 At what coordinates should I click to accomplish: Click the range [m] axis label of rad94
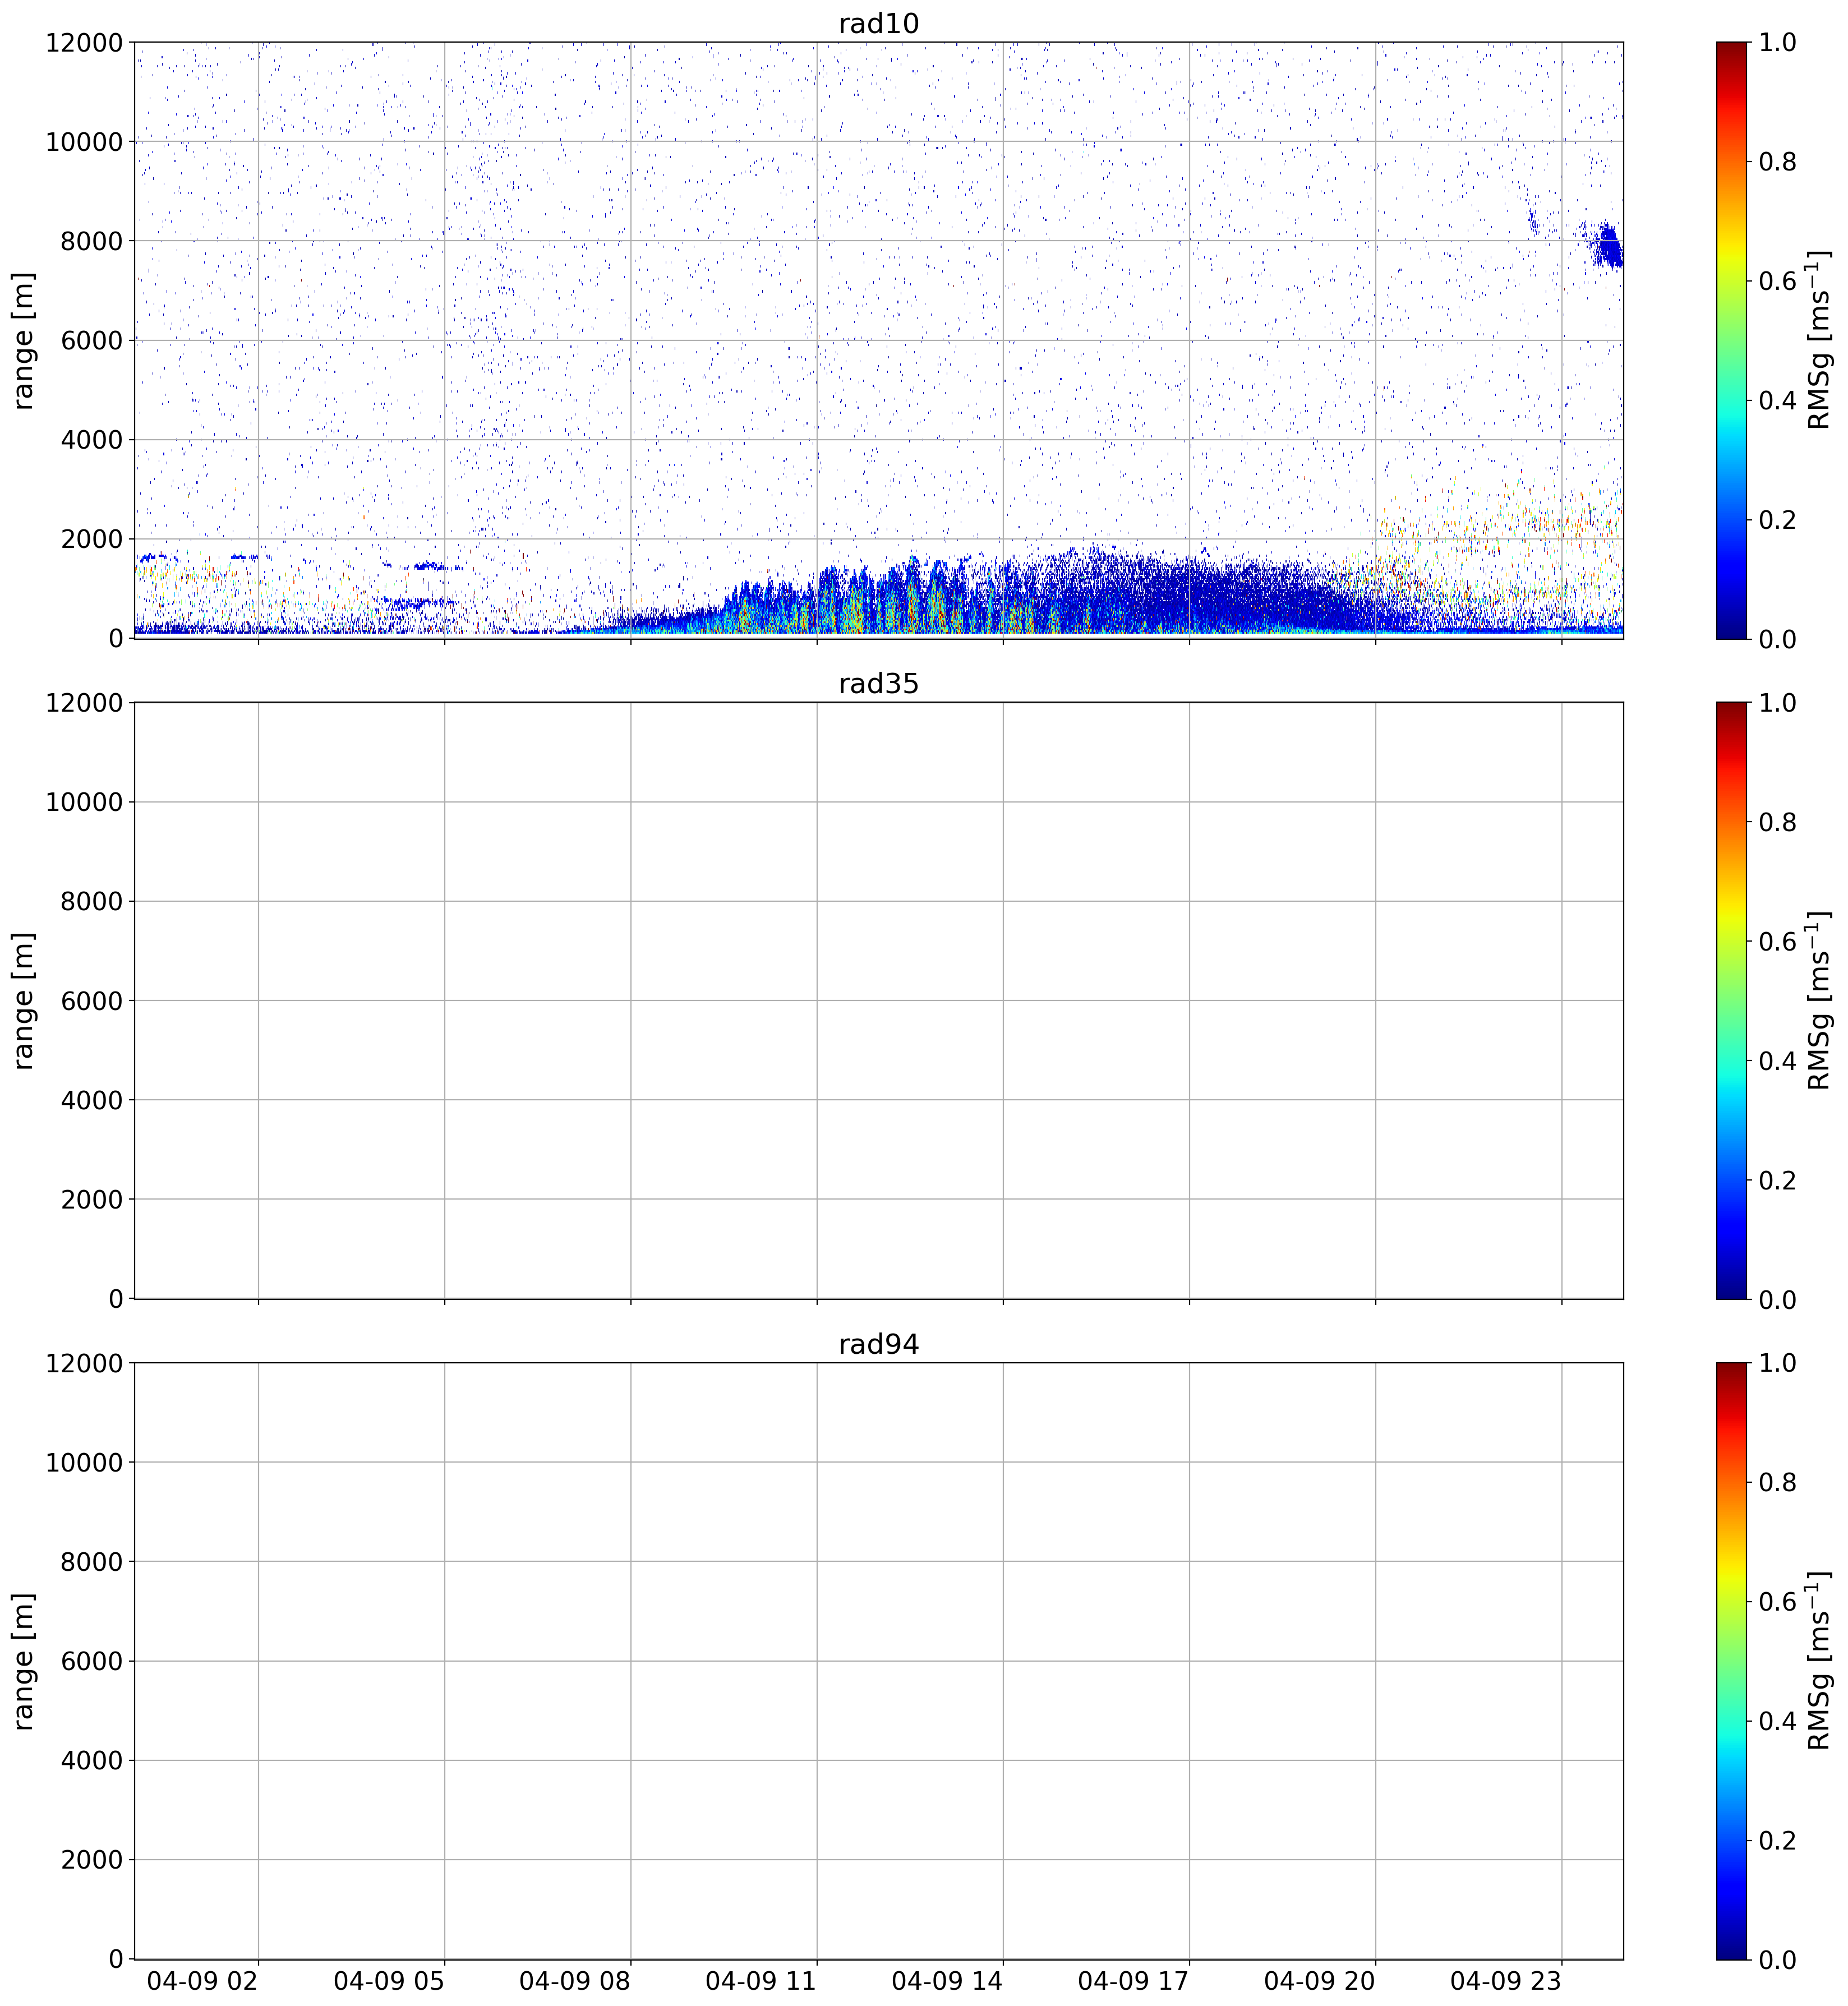click(x=23, y=1661)
